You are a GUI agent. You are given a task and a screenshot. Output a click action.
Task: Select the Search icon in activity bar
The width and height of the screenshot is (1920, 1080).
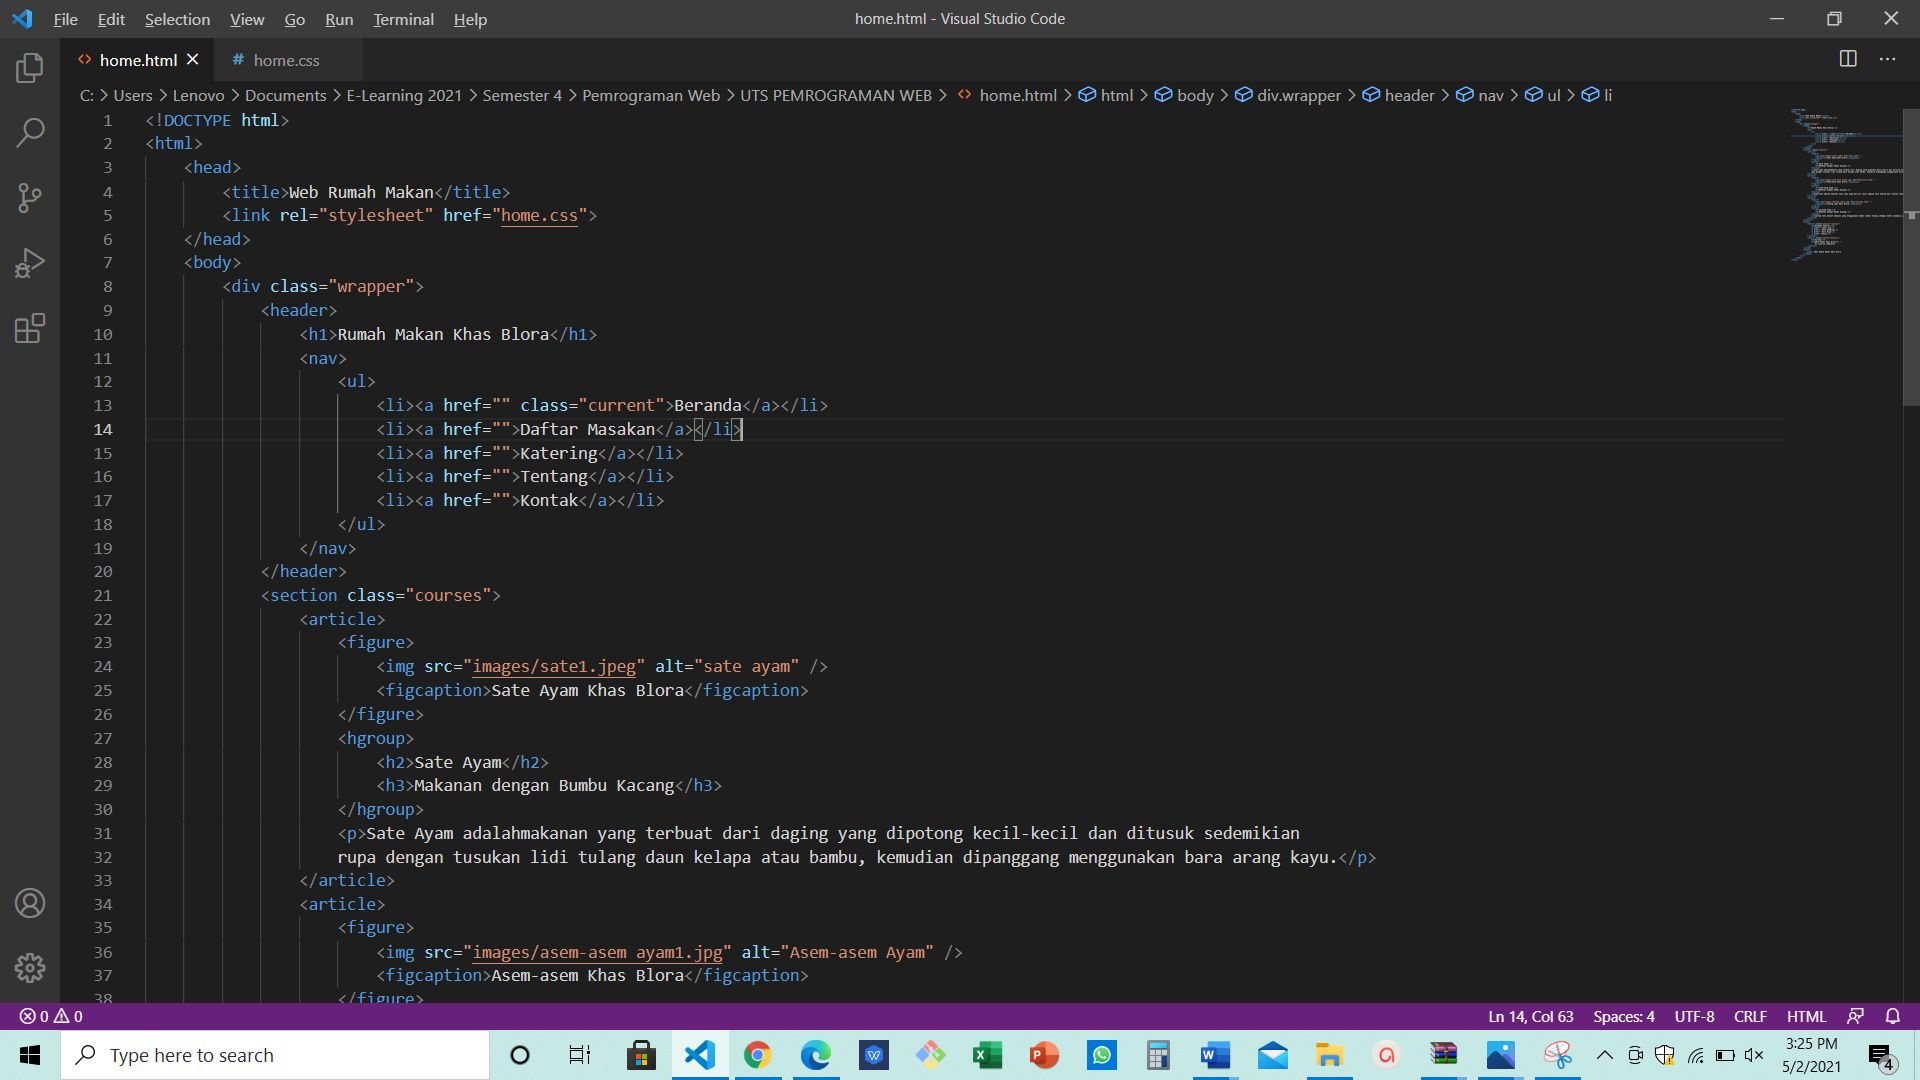click(30, 132)
